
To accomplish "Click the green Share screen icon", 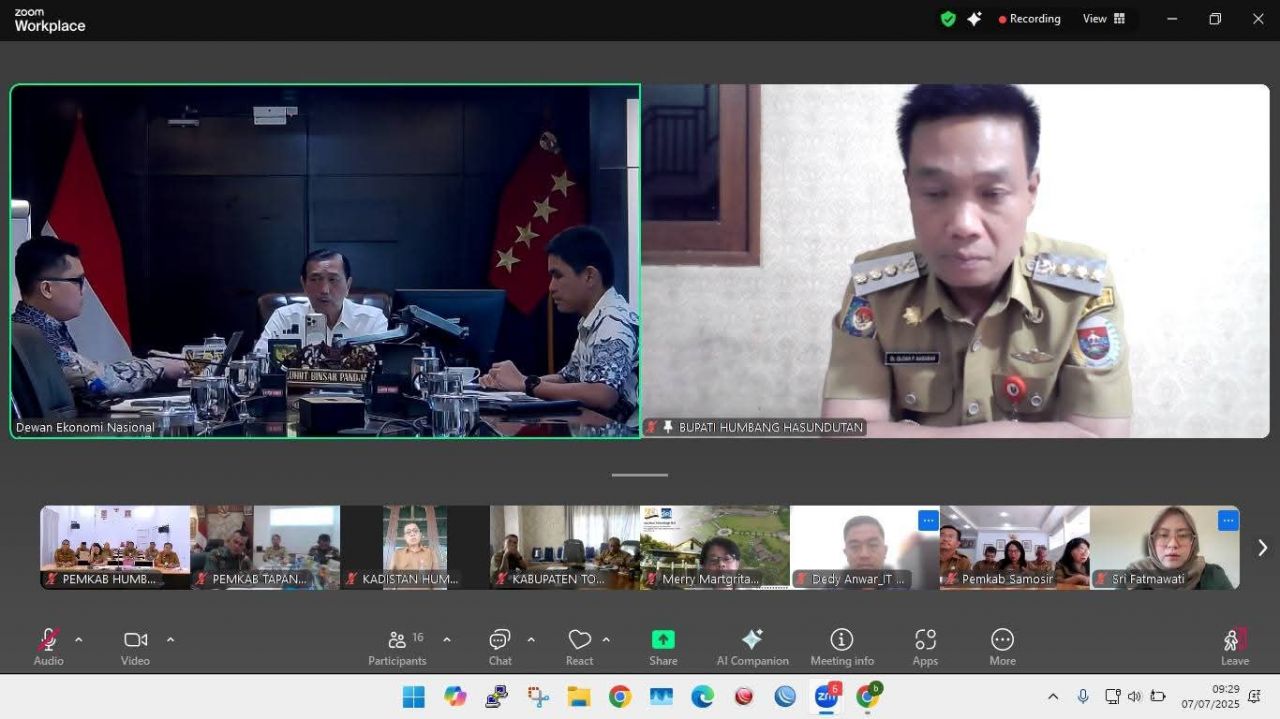I will click(663, 640).
